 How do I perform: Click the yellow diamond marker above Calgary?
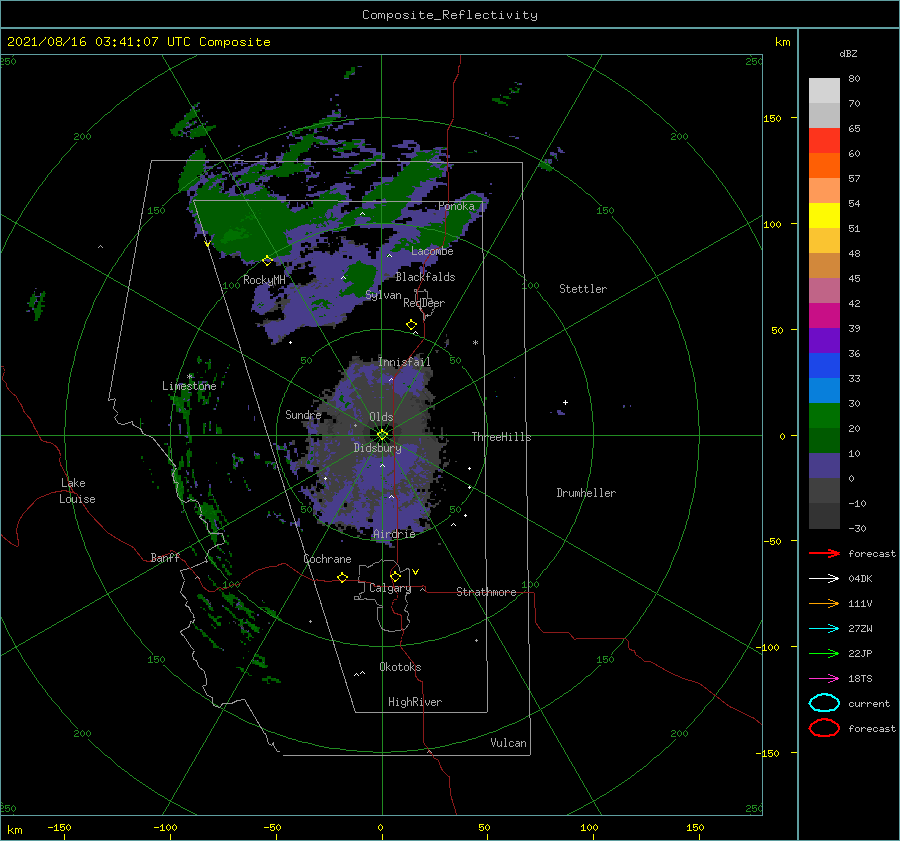pyautogui.click(x=395, y=576)
